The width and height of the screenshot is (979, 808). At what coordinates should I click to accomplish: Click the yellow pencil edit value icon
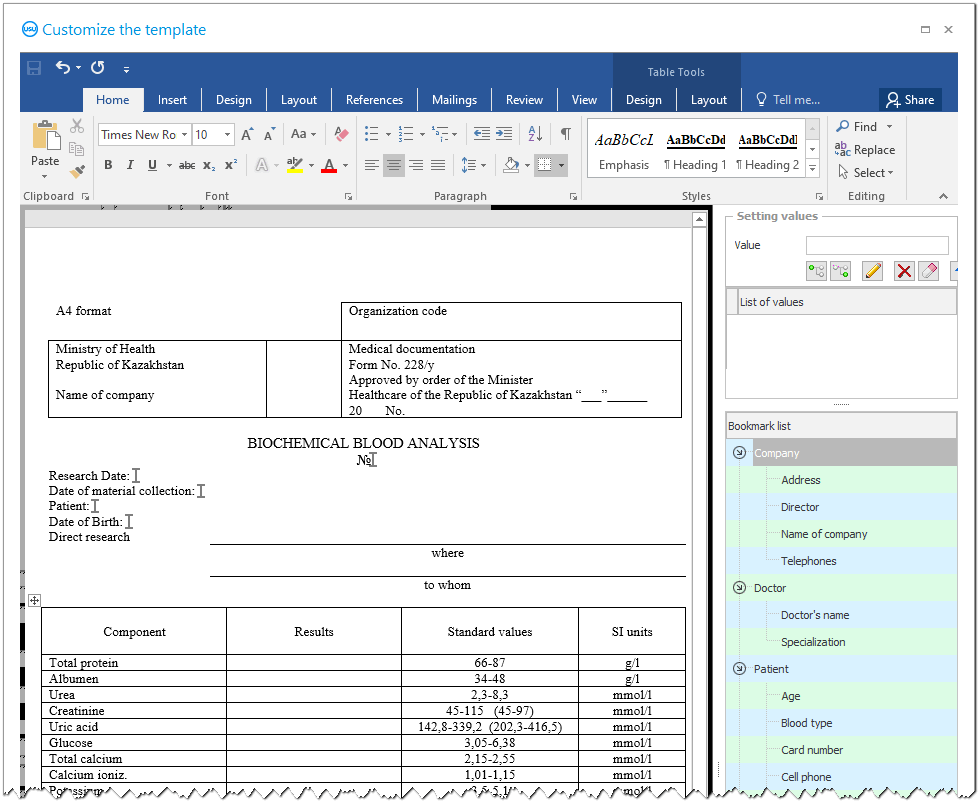872,271
